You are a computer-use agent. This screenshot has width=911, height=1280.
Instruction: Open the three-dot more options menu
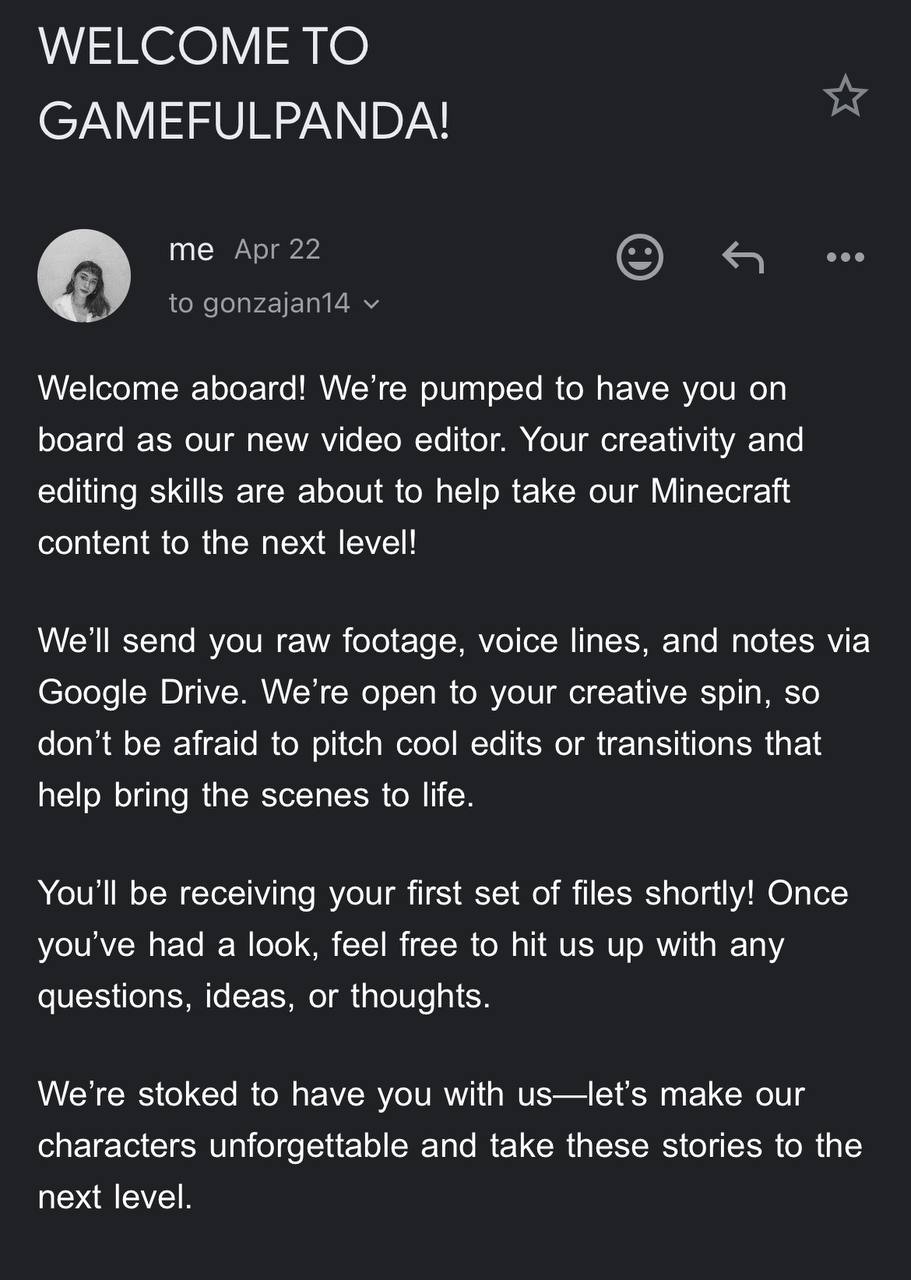pos(846,258)
